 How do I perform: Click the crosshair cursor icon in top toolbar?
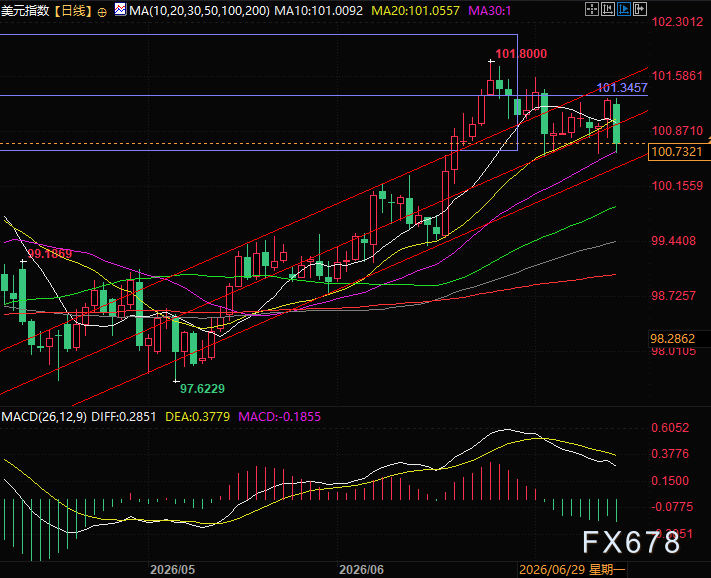tap(592, 9)
